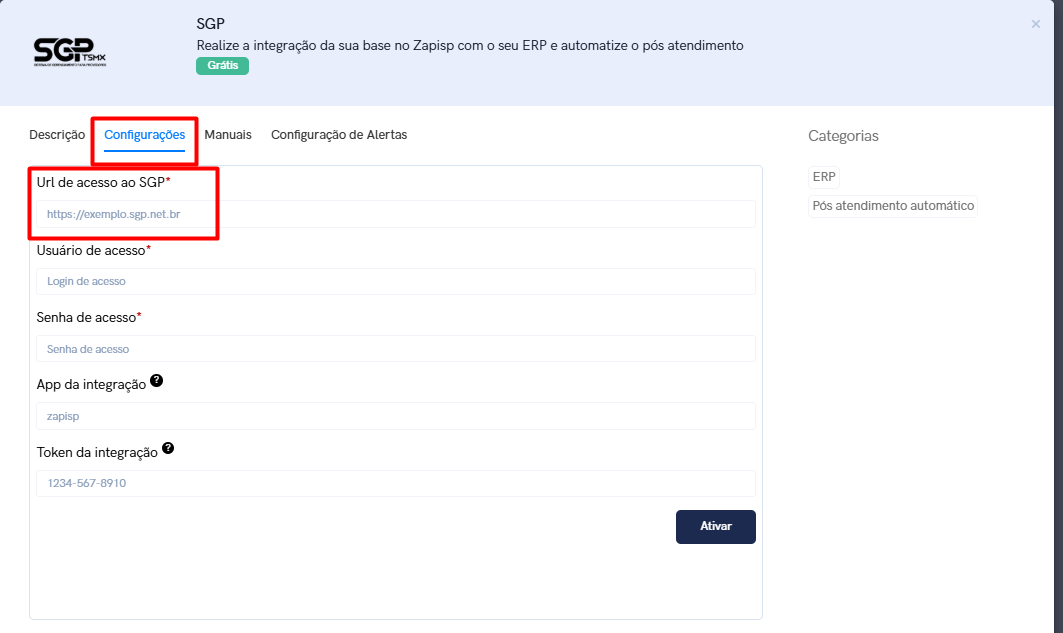Viewport: 1063px width, 633px height.
Task: Select the Senha de acesso password field
Action: point(395,349)
